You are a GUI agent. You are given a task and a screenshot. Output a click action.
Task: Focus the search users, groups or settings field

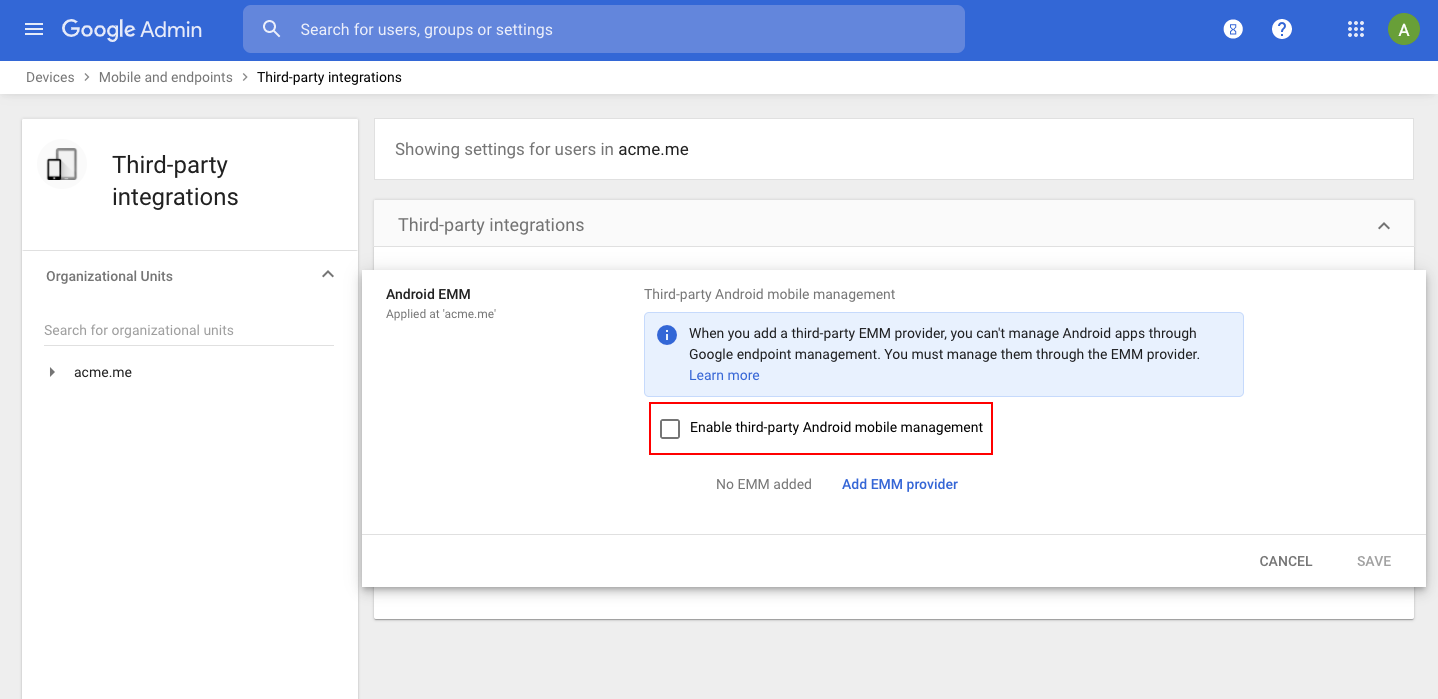pyautogui.click(x=604, y=29)
